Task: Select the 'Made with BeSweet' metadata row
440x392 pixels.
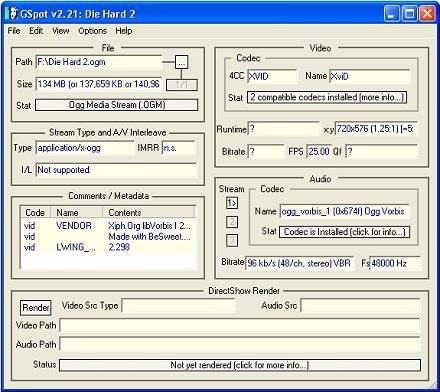Action: (x=108, y=236)
